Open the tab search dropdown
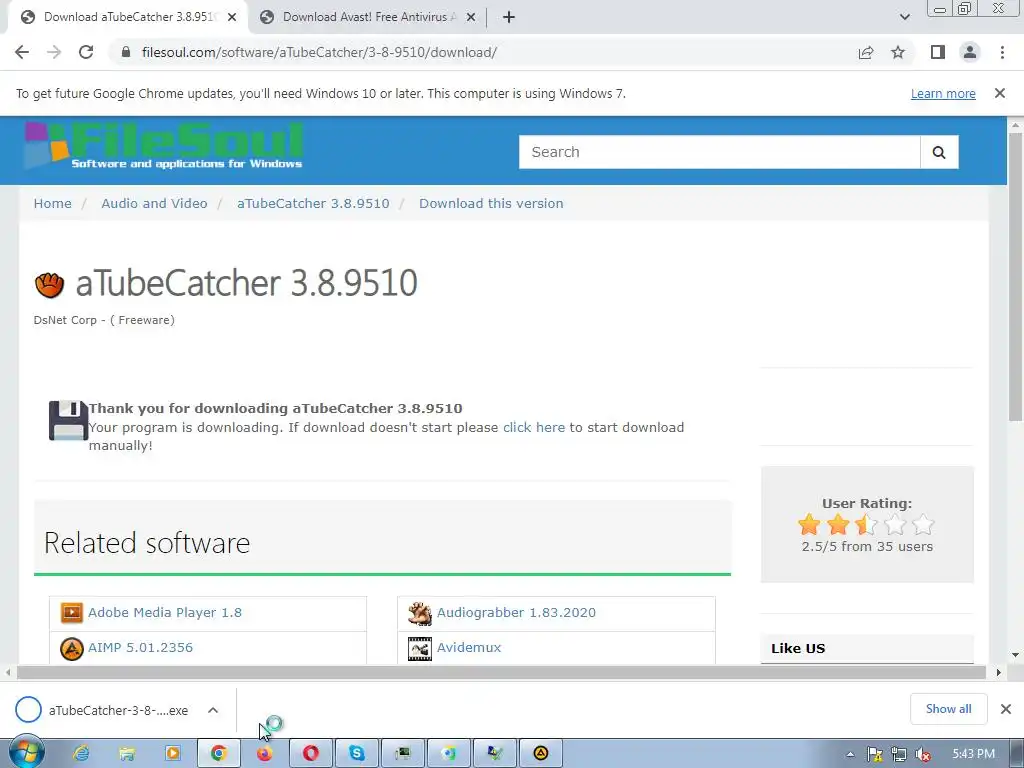 click(x=904, y=17)
